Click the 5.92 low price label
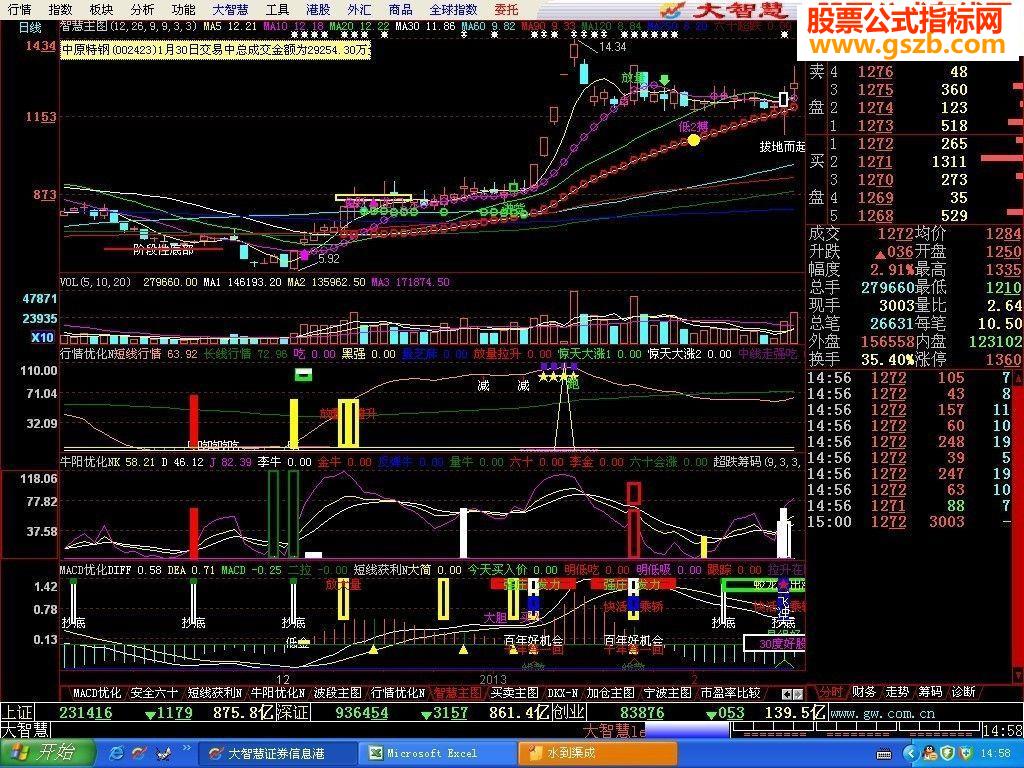This screenshot has width=1024, height=768. pyautogui.click(x=328, y=259)
